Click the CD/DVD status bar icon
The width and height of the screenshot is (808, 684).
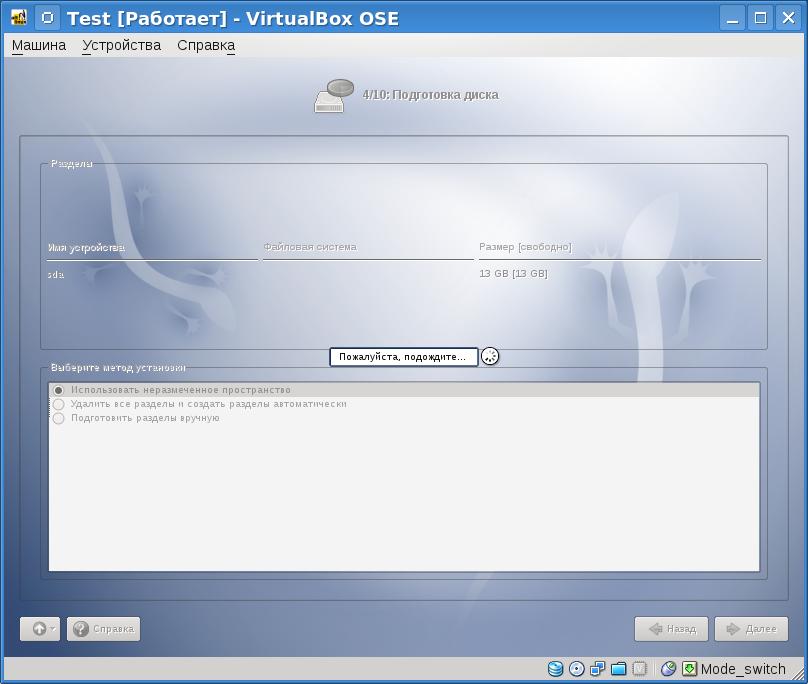click(577, 669)
